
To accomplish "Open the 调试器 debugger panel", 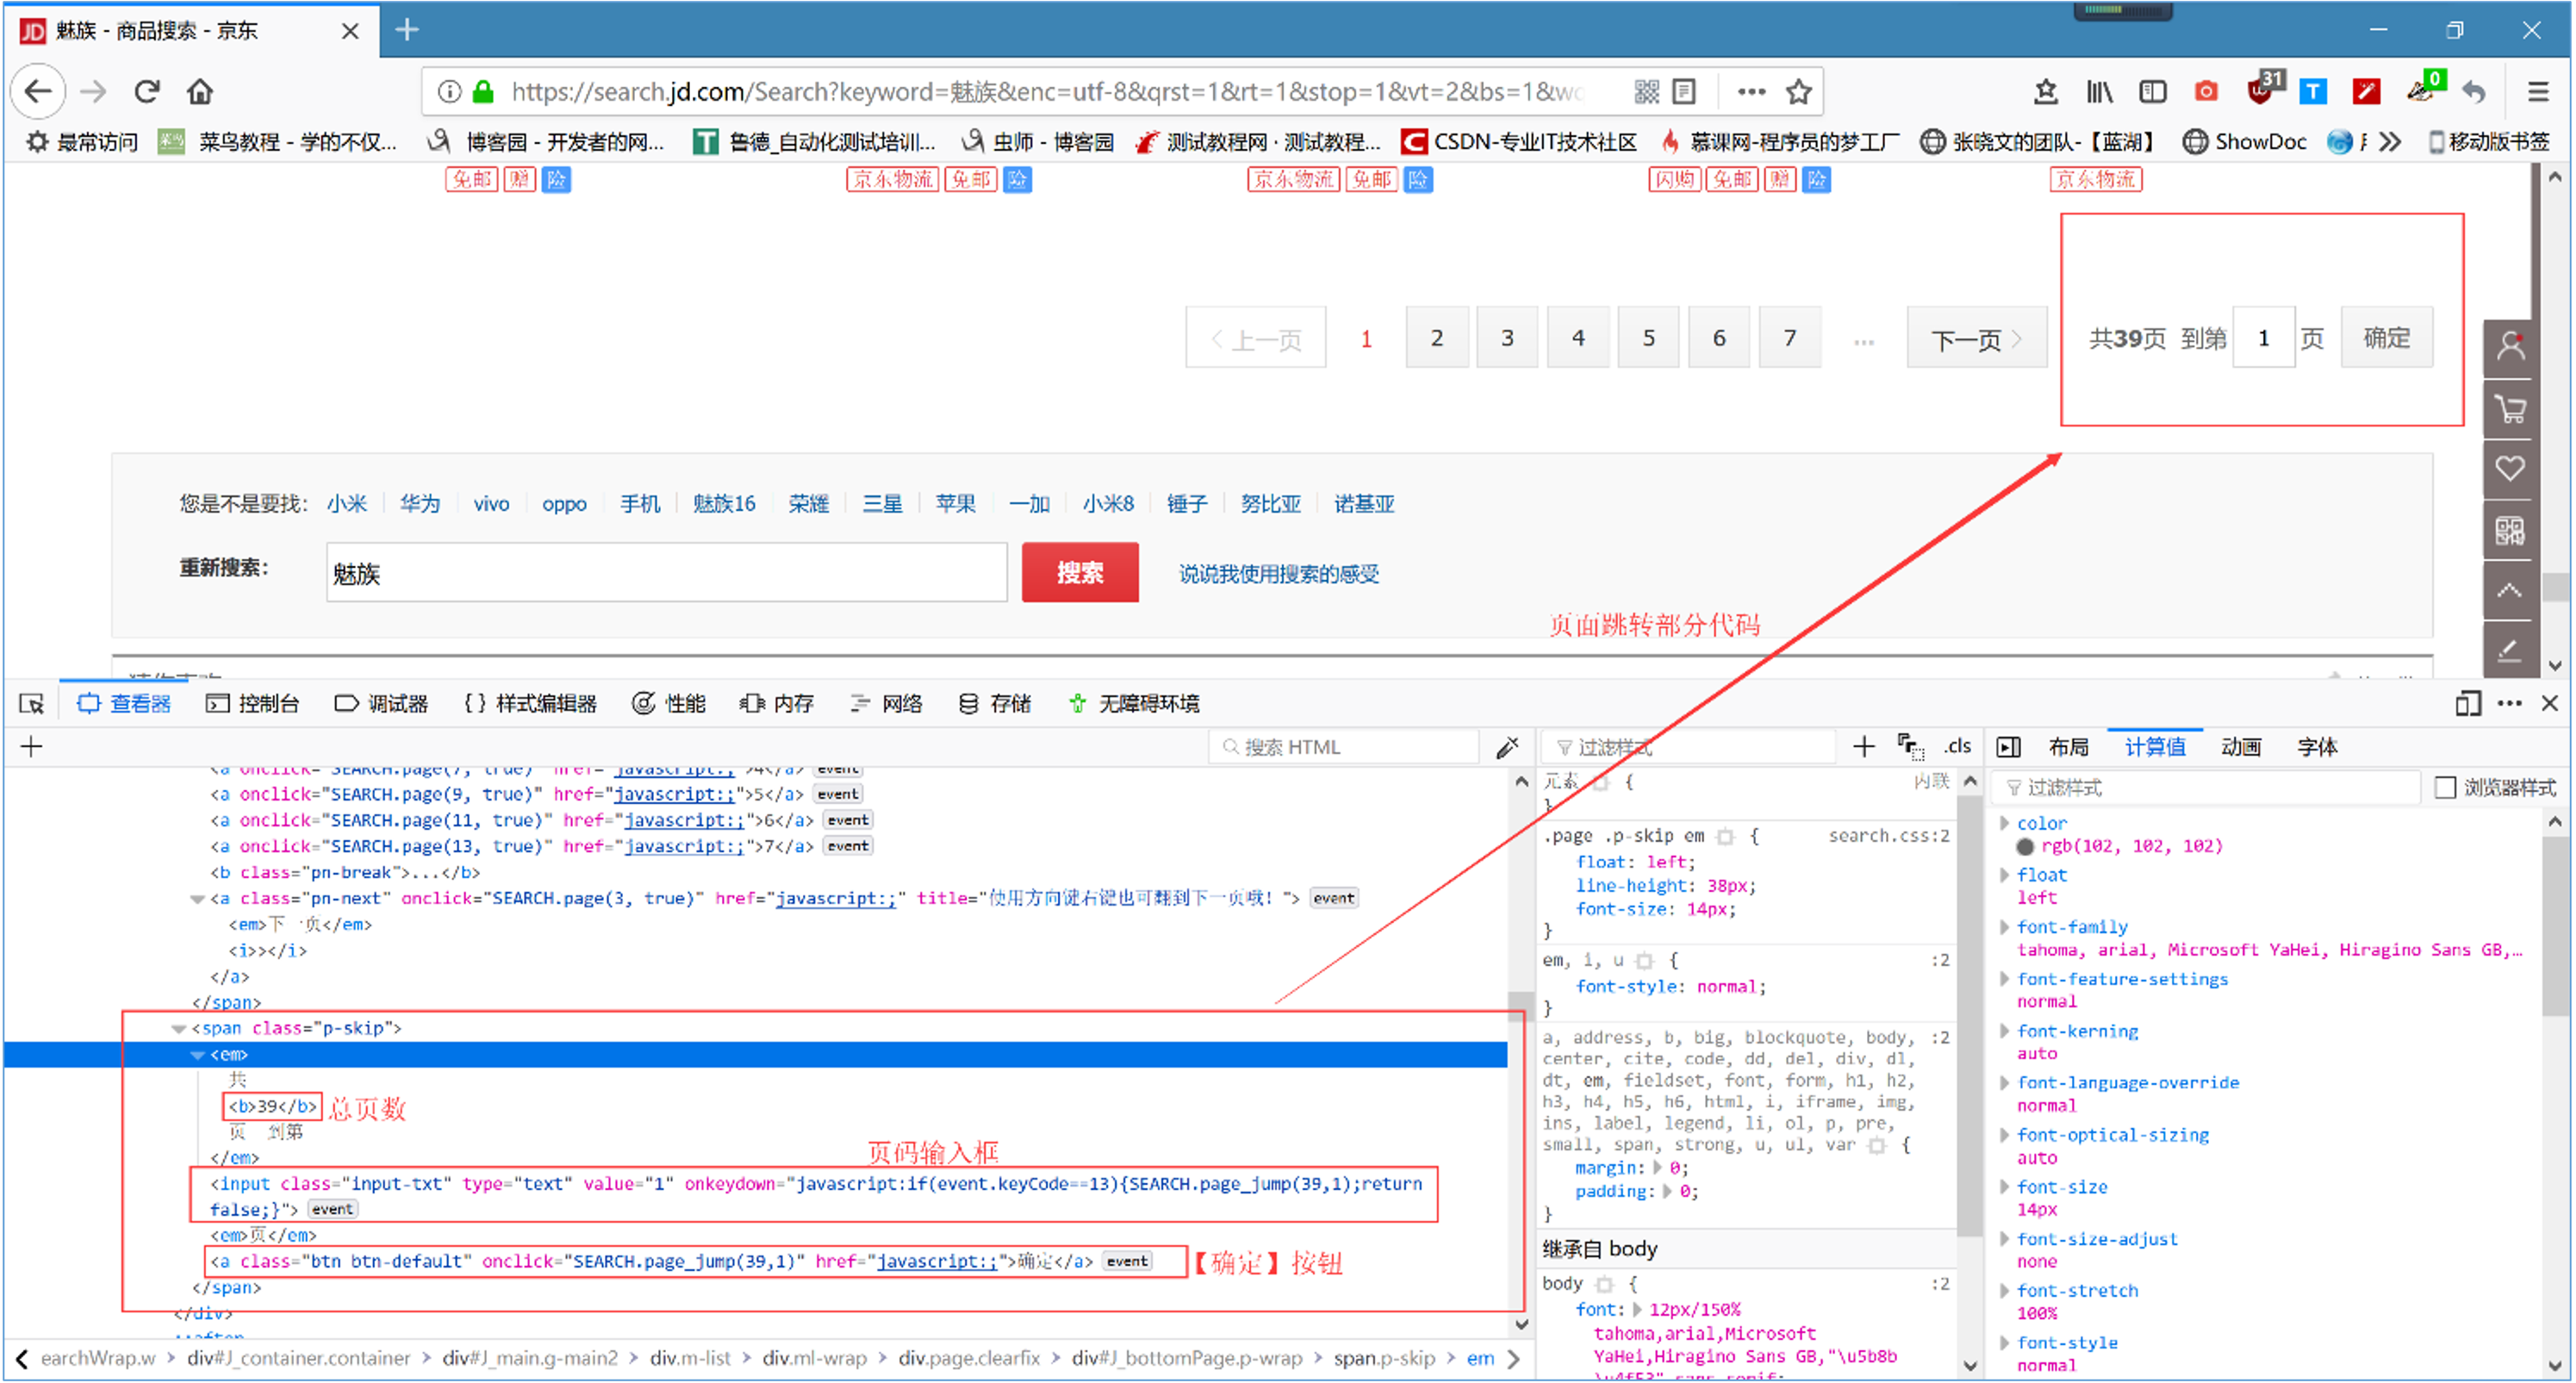I will [x=383, y=703].
